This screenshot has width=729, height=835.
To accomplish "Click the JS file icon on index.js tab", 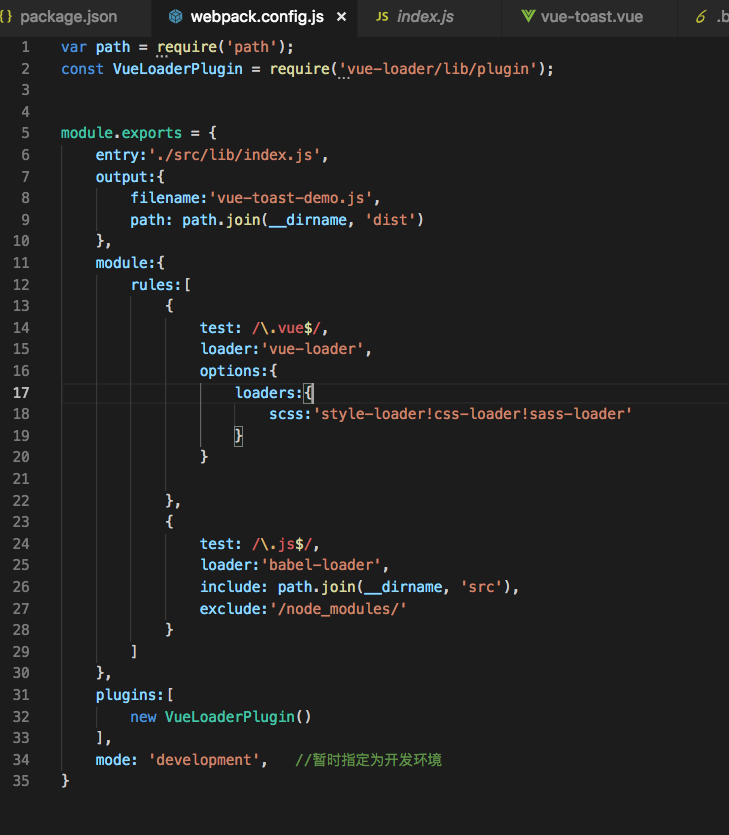I will (382, 17).
